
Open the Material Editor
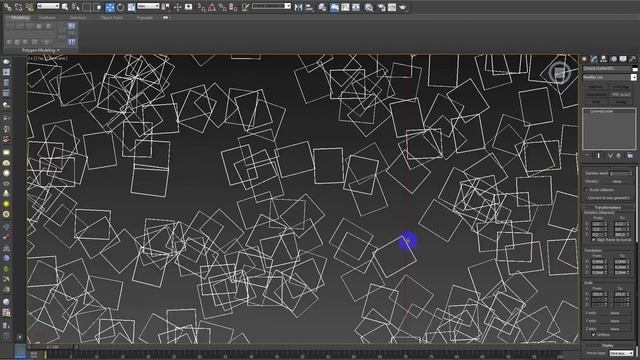(x=369, y=7)
